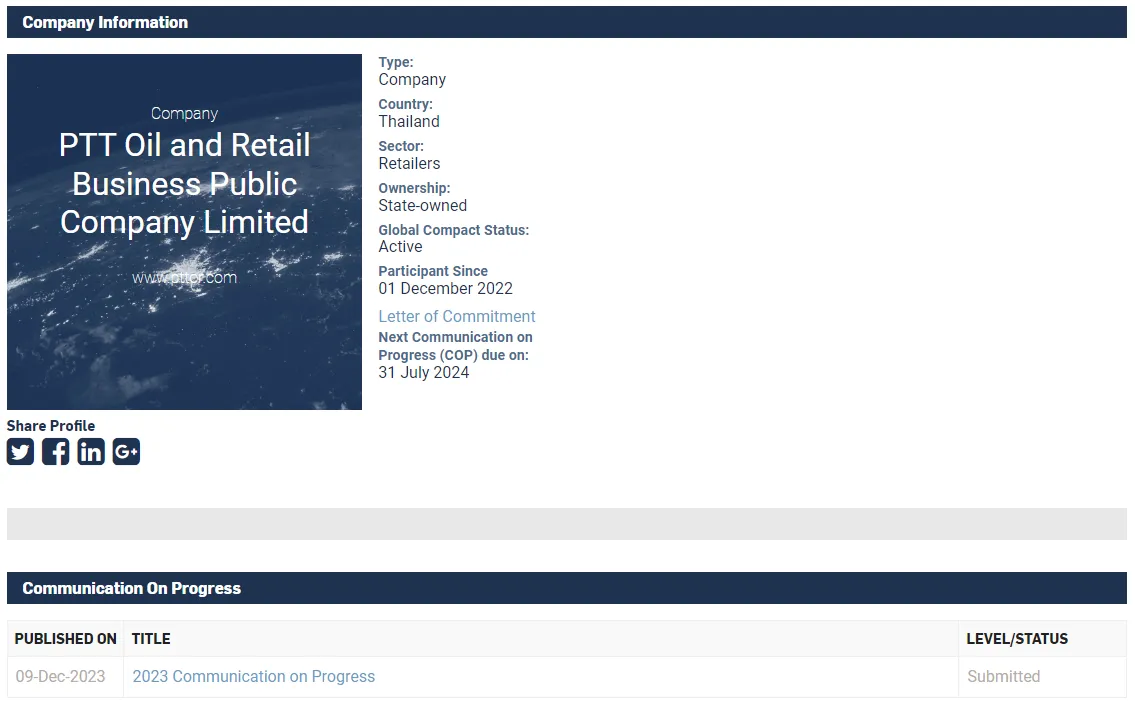Share profile via LinkedIn icon
Viewport: 1135px width, 707px height.
coord(91,452)
